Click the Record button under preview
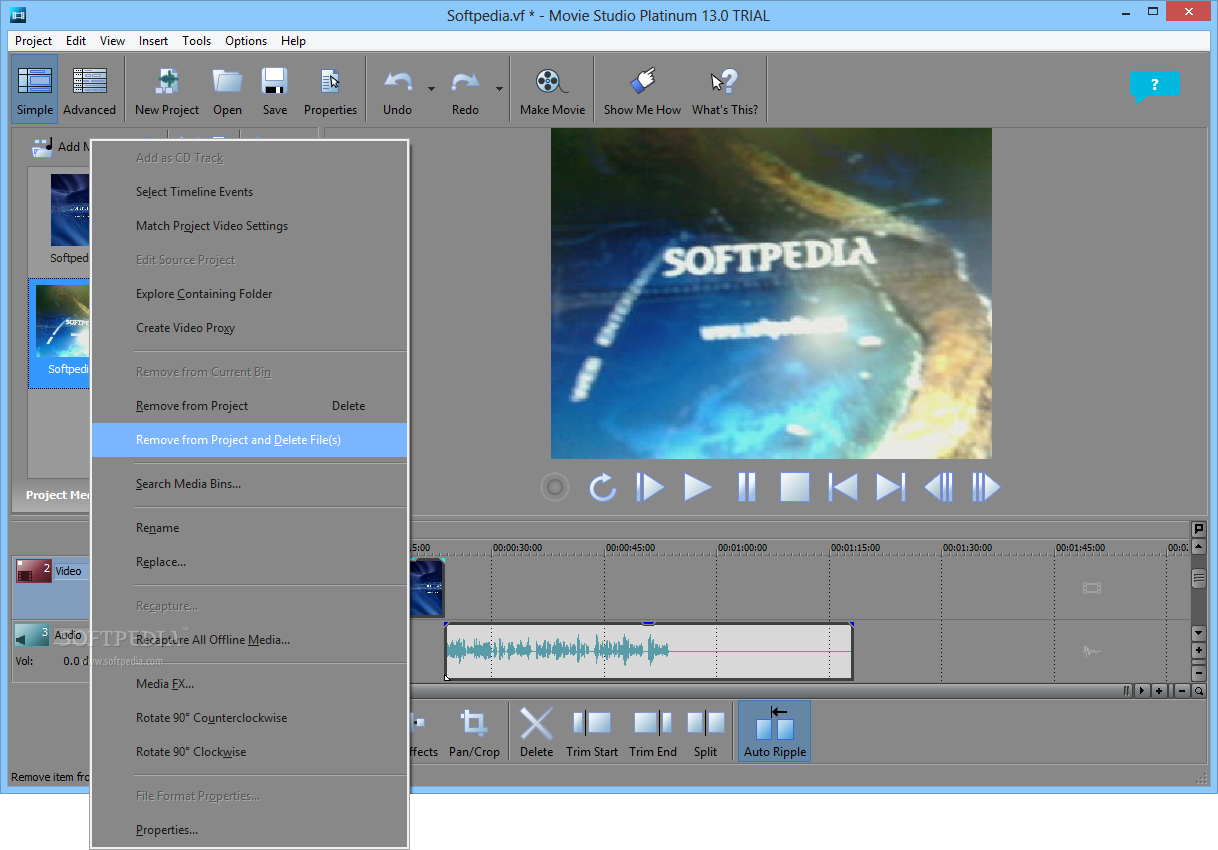The image size is (1218, 850). (554, 487)
